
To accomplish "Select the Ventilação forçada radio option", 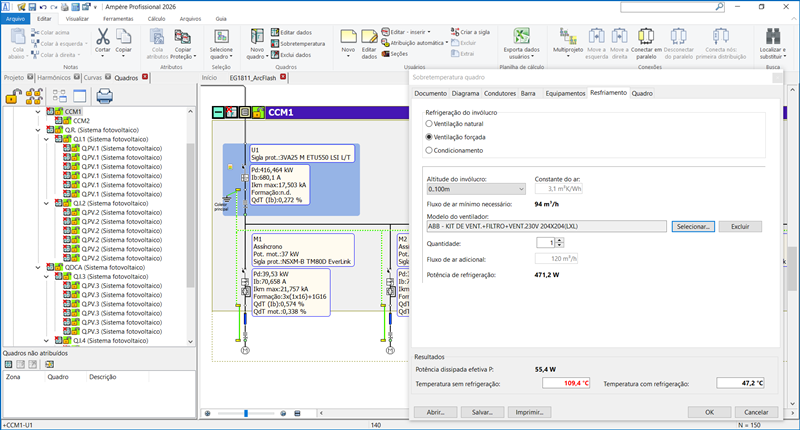I will (430, 137).
